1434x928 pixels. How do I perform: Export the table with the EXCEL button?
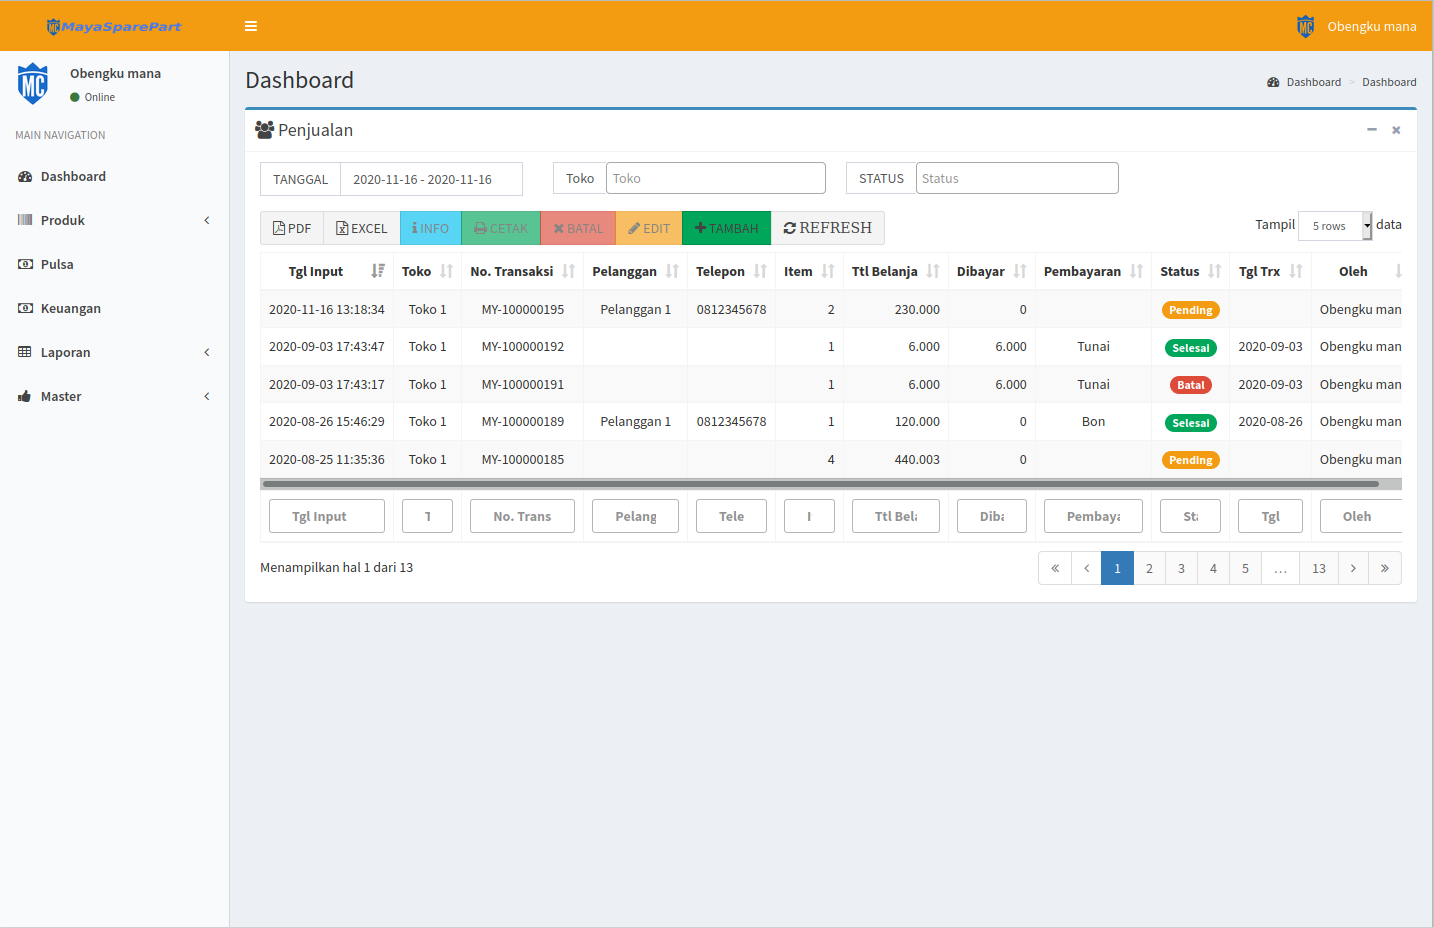[x=361, y=228]
